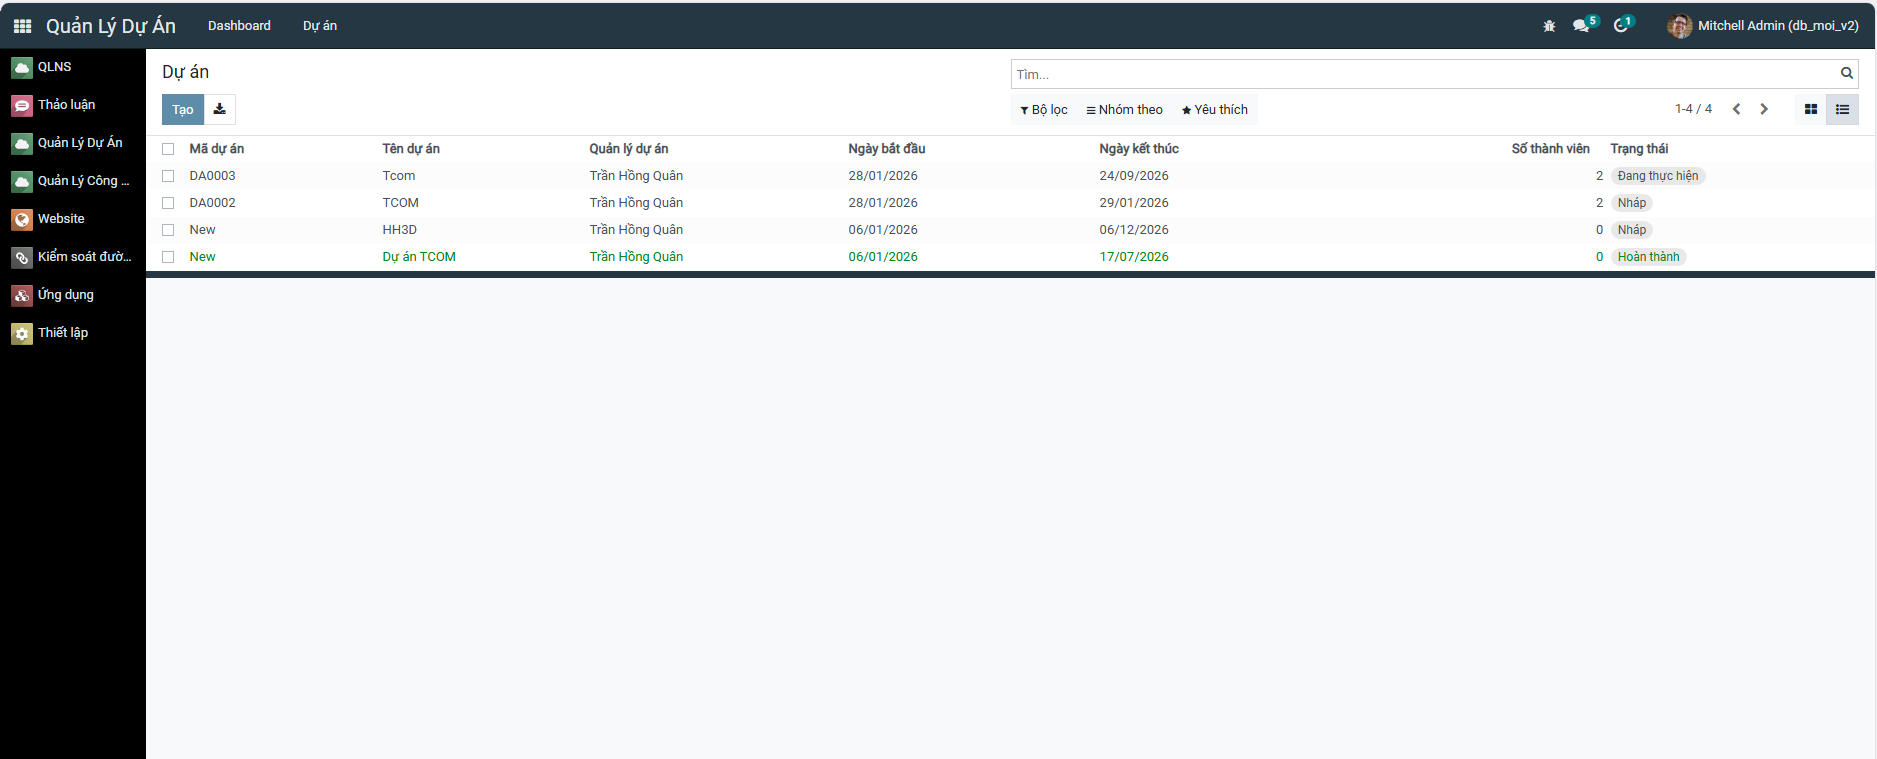
Task: Switch to list view icon
Action: [x=1842, y=109]
